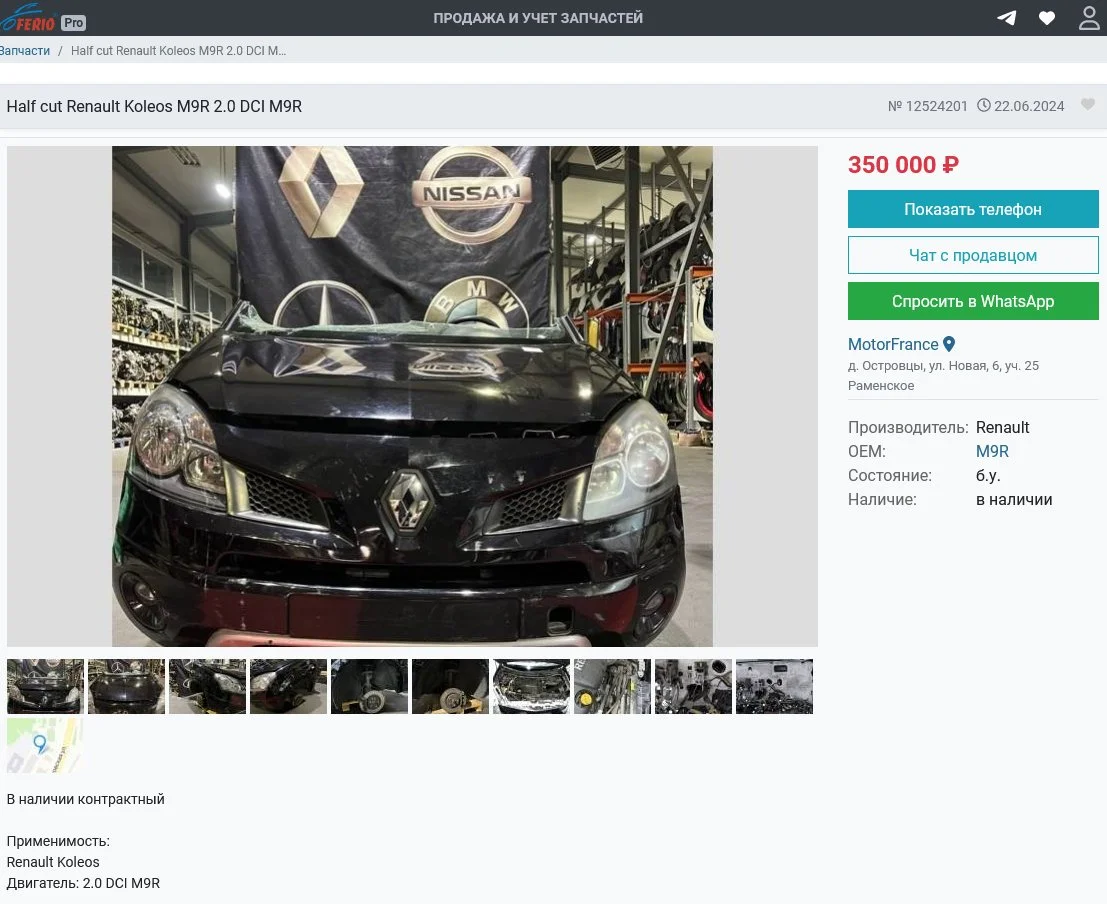Image resolution: width=1107 pixels, height=904 pixels.
Task: Open the MotorFrance seller link
Action: tap(893, 344)
